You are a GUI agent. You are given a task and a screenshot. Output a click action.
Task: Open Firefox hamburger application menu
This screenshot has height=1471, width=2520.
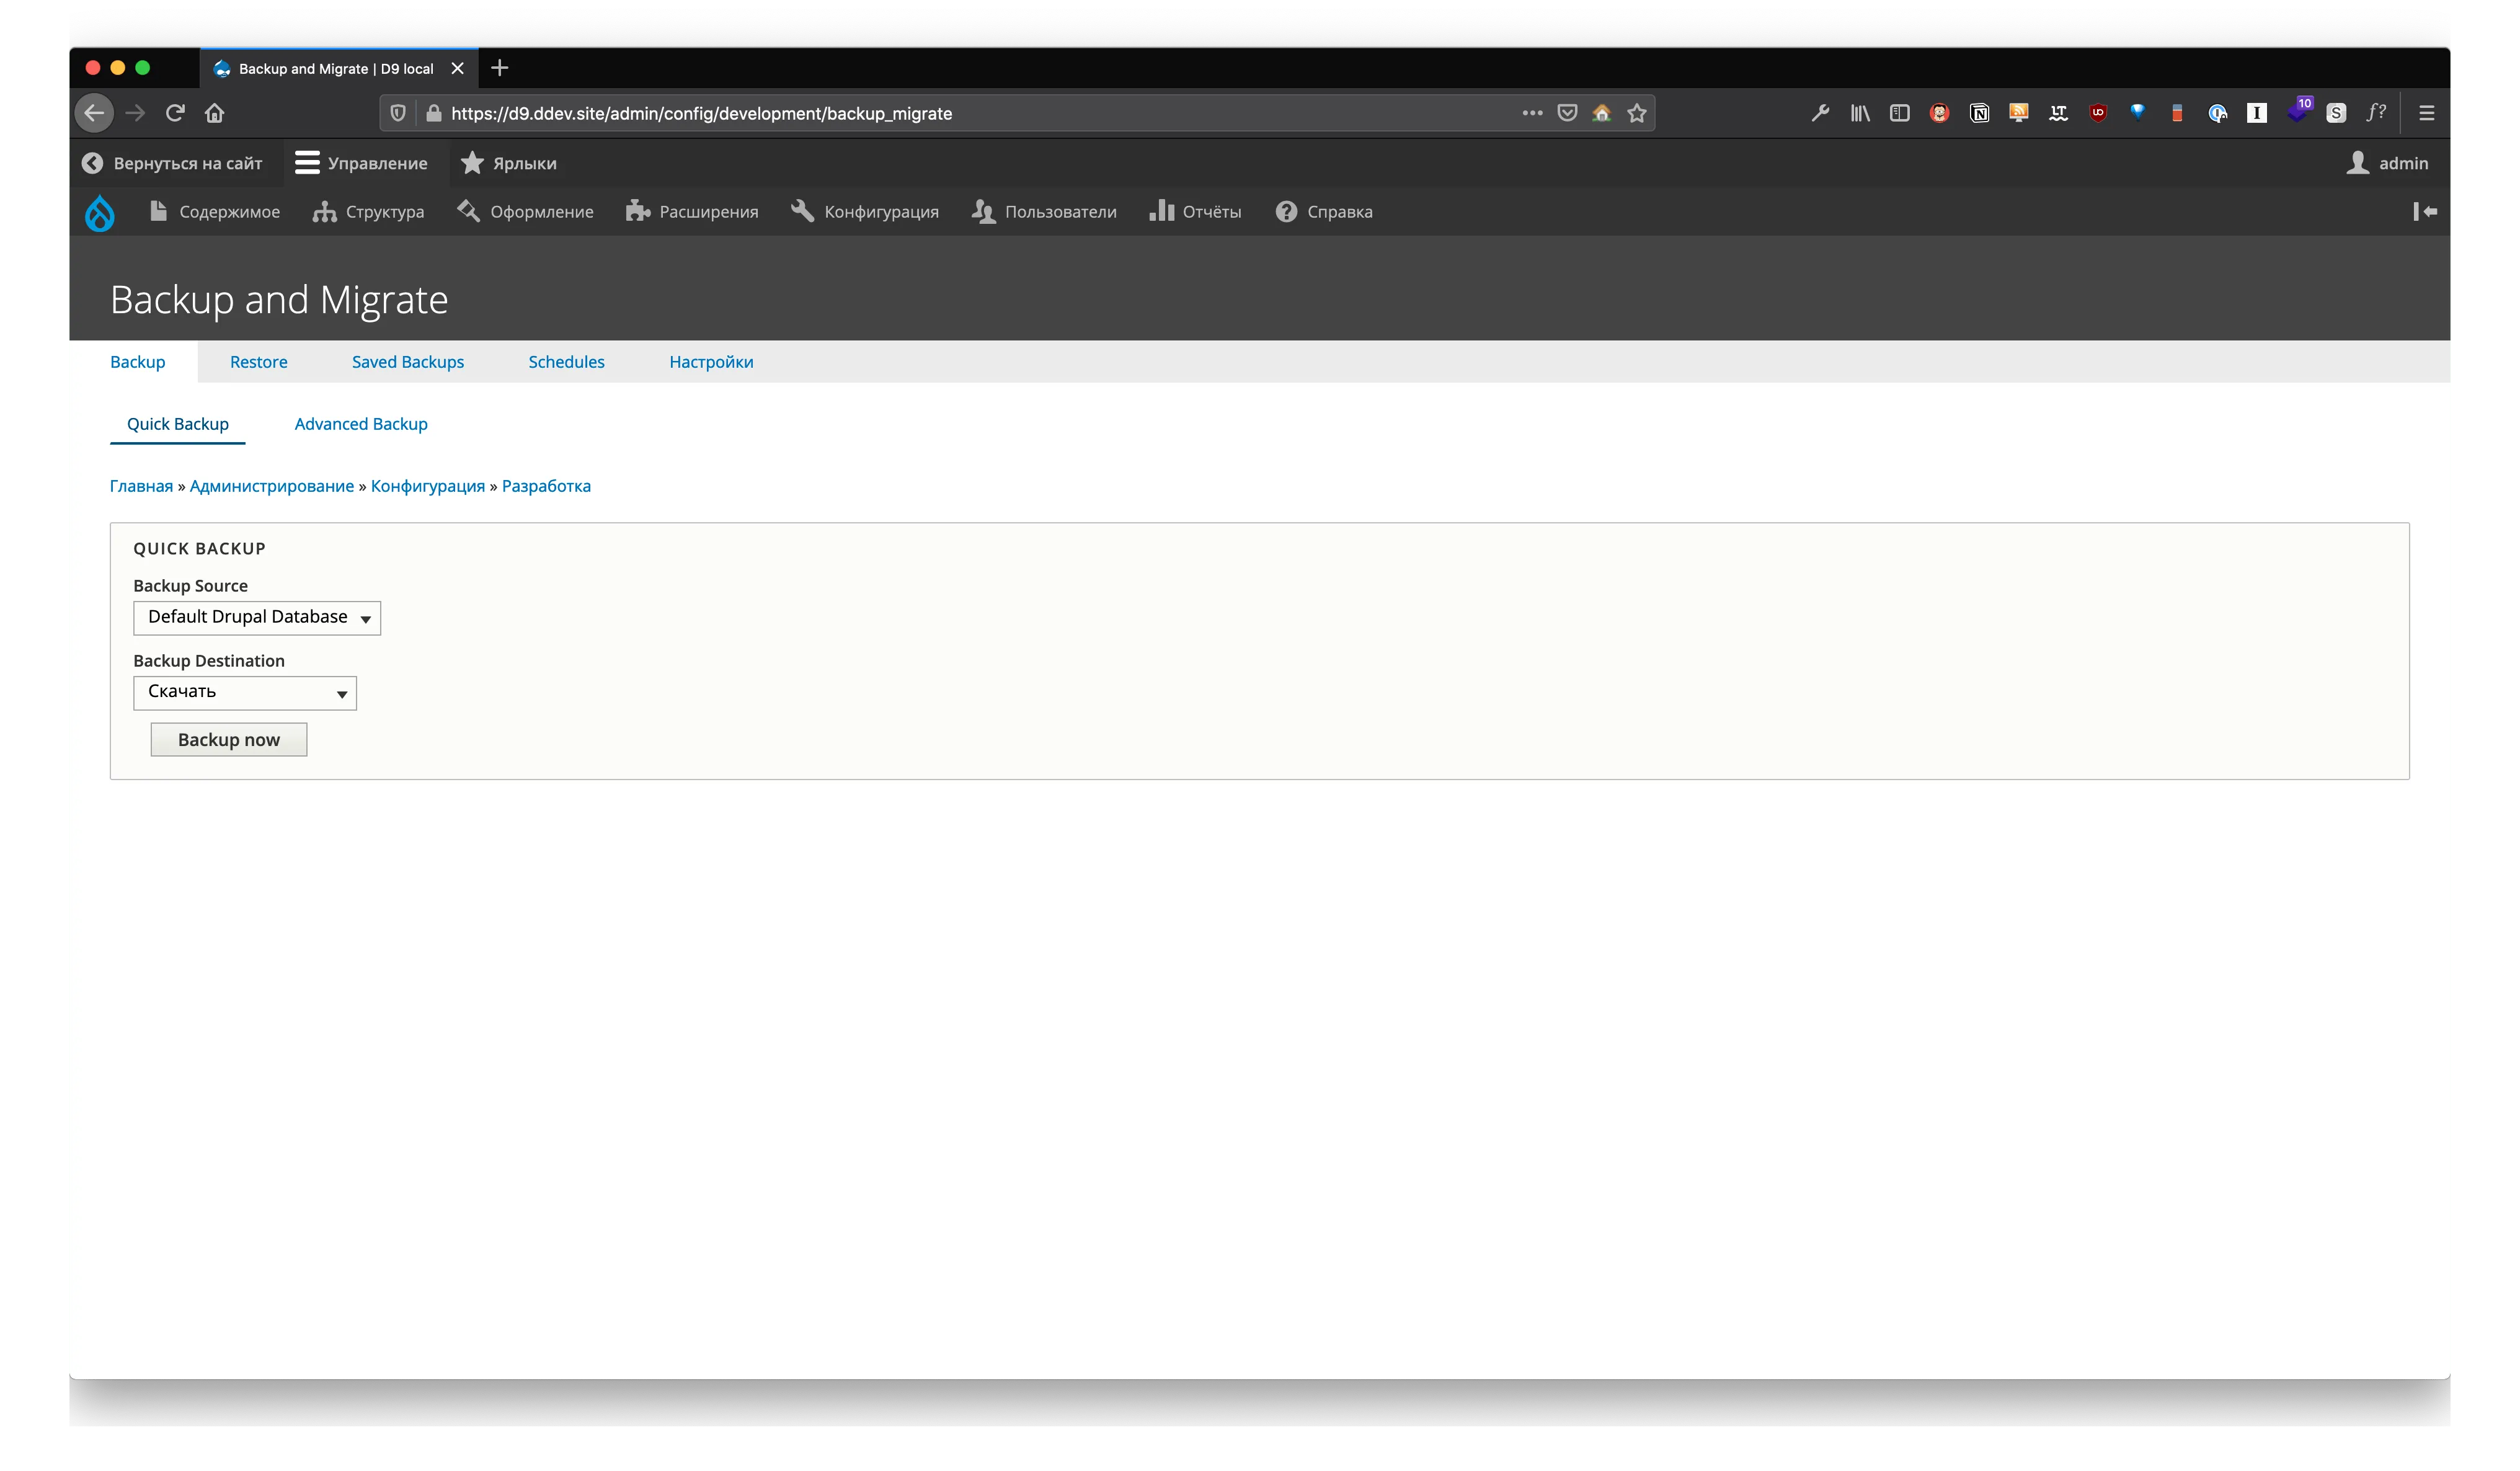point(2426,113)
